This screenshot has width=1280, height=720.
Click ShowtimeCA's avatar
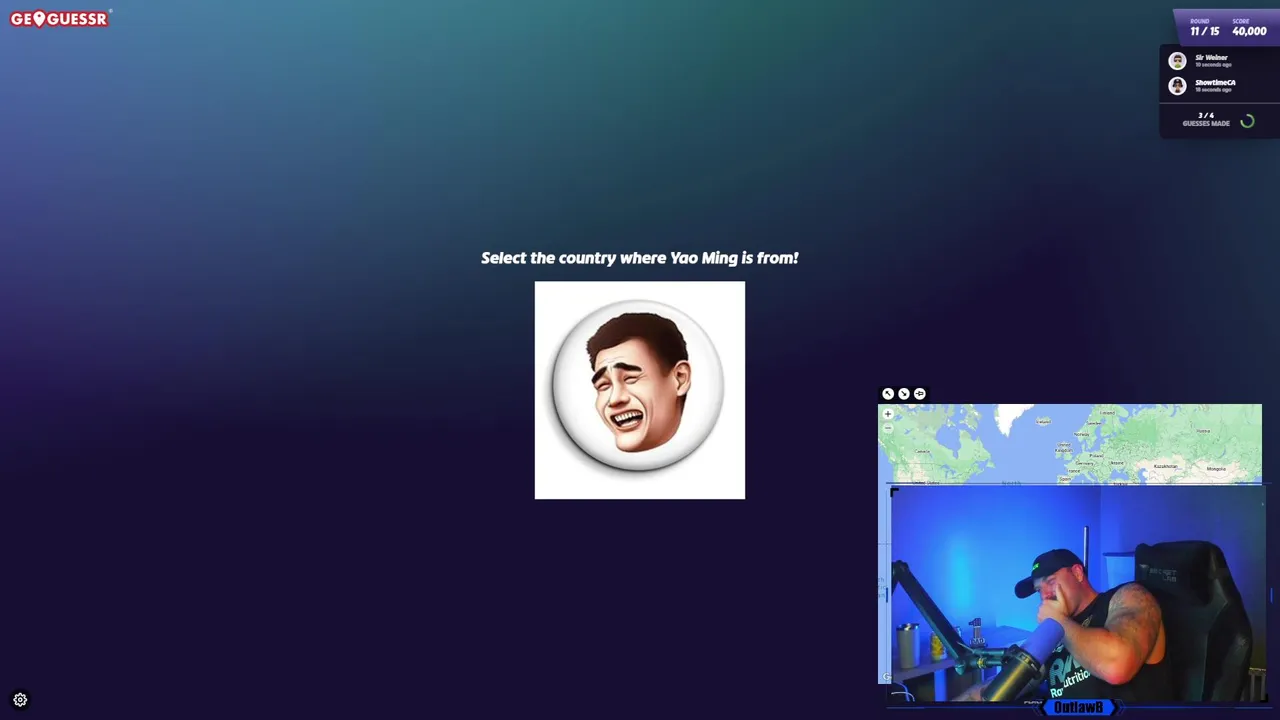(x=1177, y=86)
